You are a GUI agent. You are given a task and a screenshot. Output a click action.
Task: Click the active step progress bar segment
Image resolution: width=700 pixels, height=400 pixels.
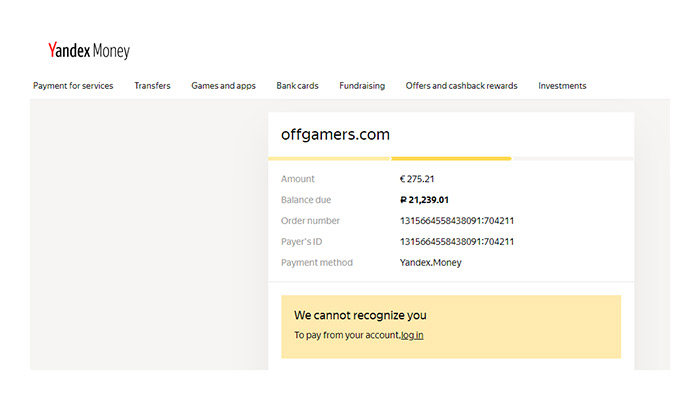pos(451,158)
